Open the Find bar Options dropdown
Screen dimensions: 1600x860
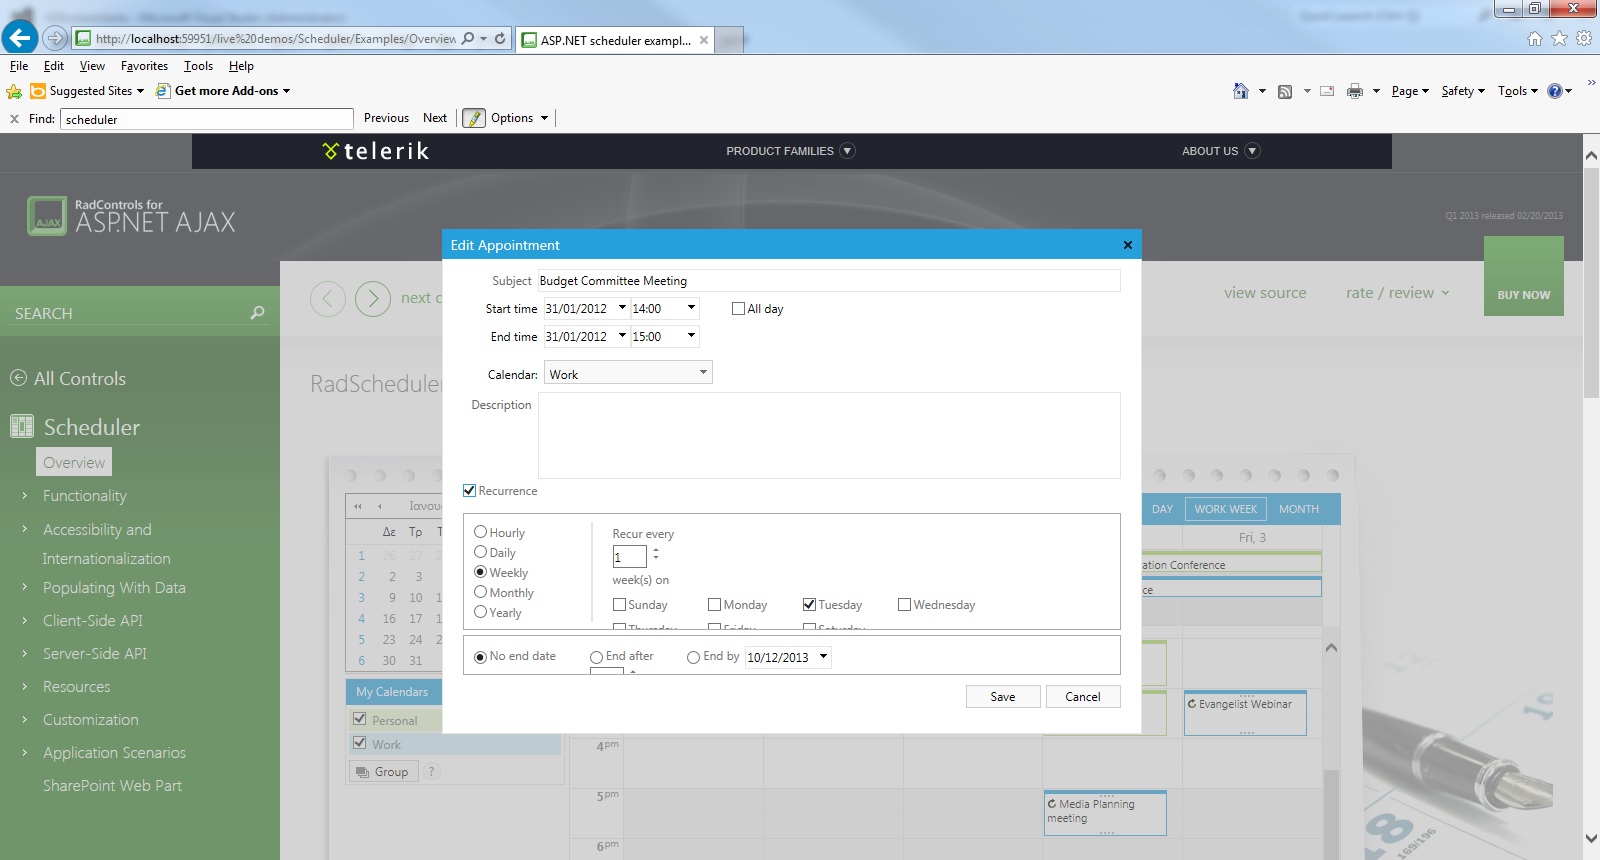(x=520, y=118)
